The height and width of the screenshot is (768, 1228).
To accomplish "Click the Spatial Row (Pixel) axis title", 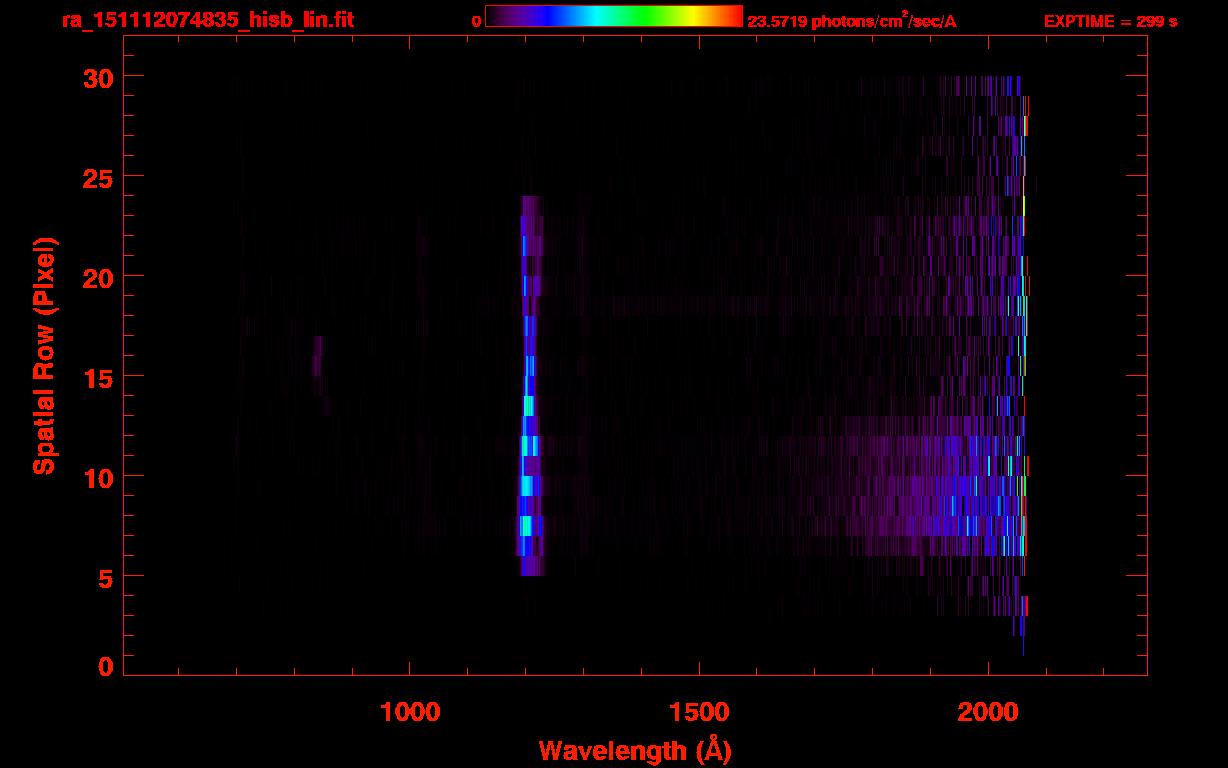I will [44, 355].
